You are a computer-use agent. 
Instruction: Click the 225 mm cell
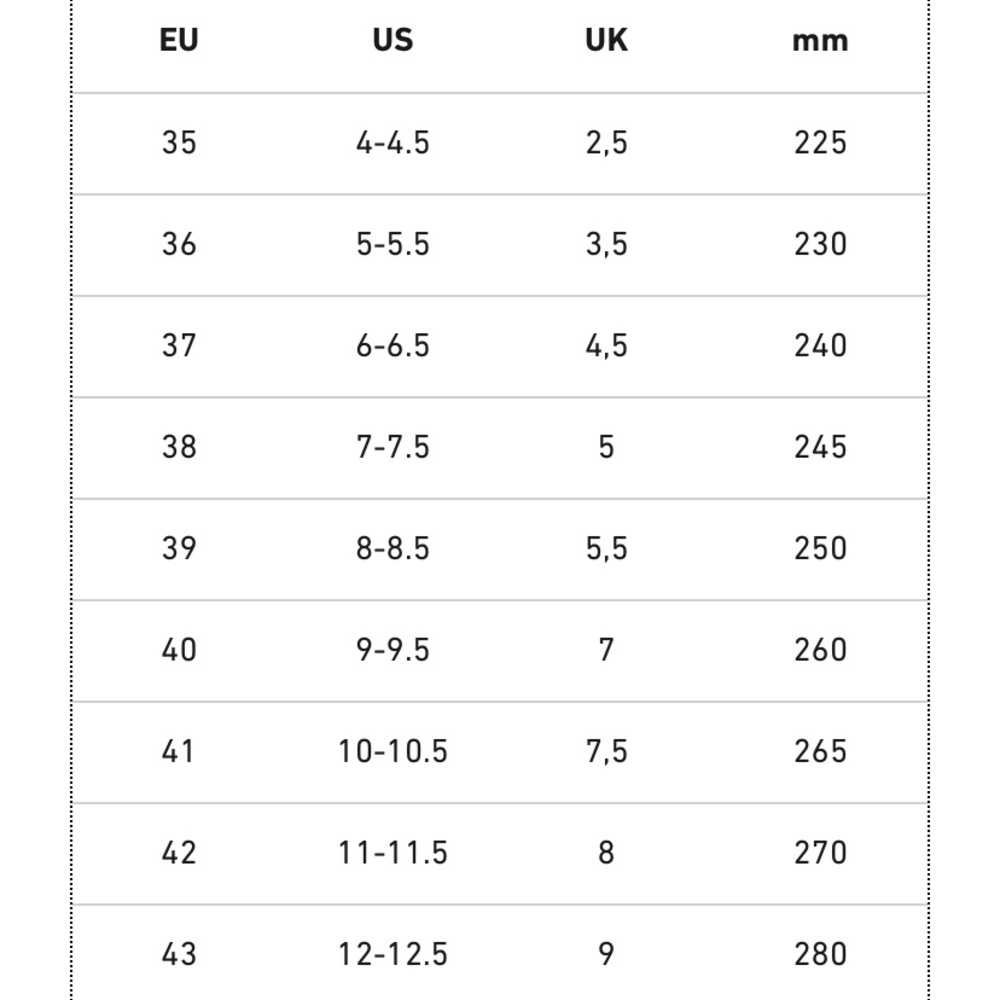tap(820, 142)
